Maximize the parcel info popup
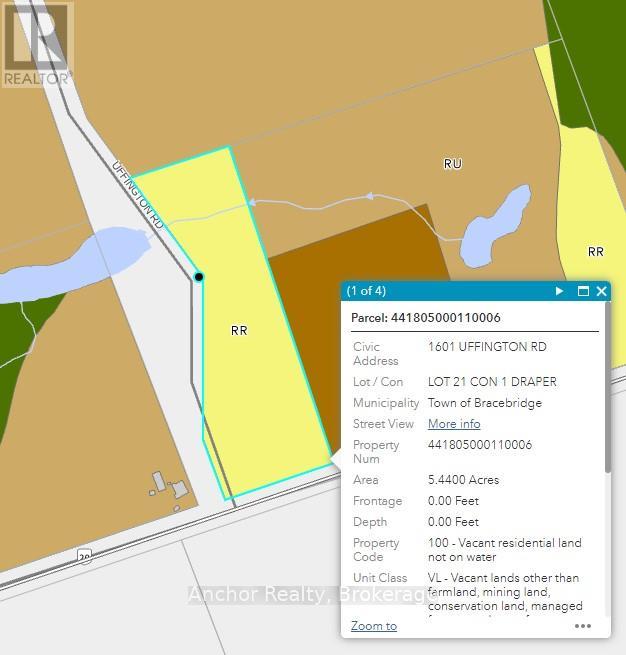Image resolution: width=626 pixels, height=655 pixels. click(583, 291)
